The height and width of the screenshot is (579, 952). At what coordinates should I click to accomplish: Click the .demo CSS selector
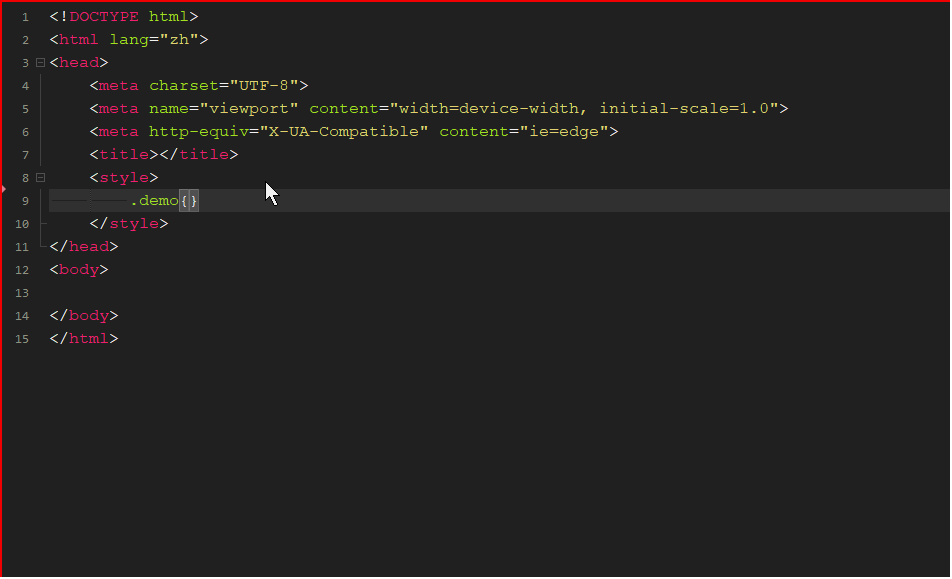pos(154,201)
